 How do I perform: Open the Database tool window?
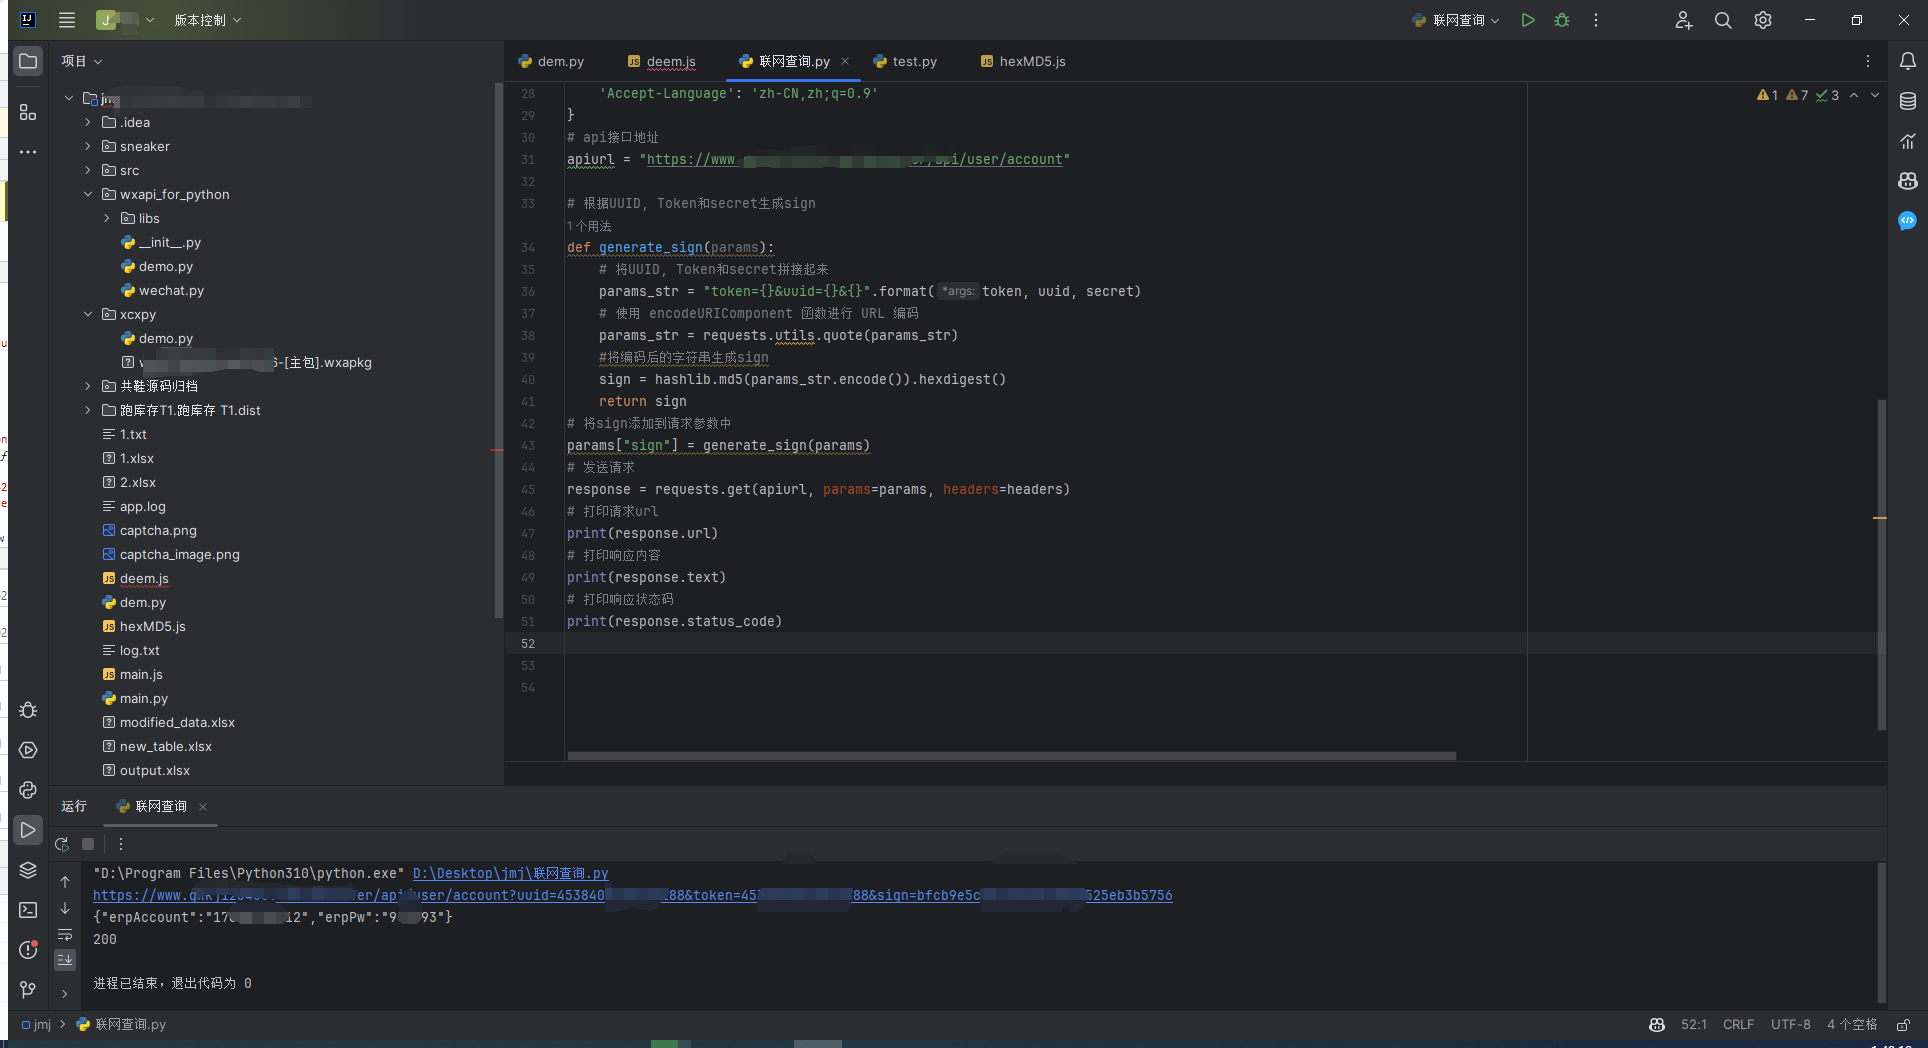[1908, 101]
